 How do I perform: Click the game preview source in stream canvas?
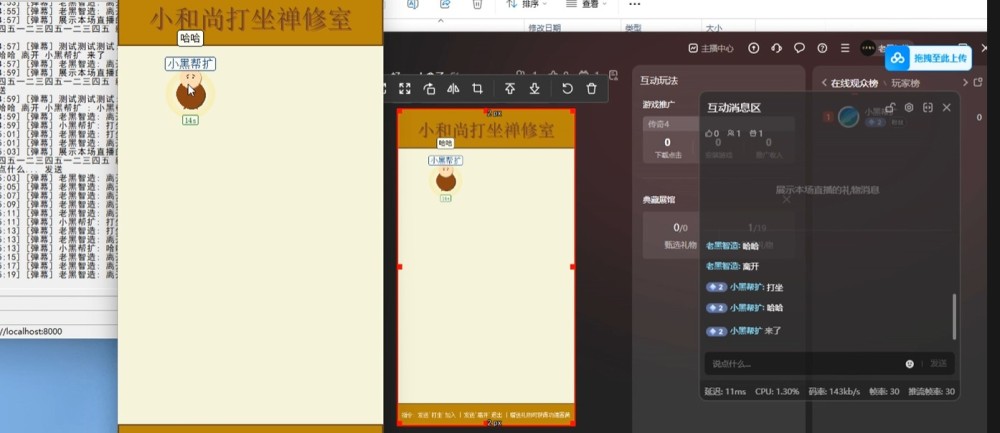tap(486, 267)
